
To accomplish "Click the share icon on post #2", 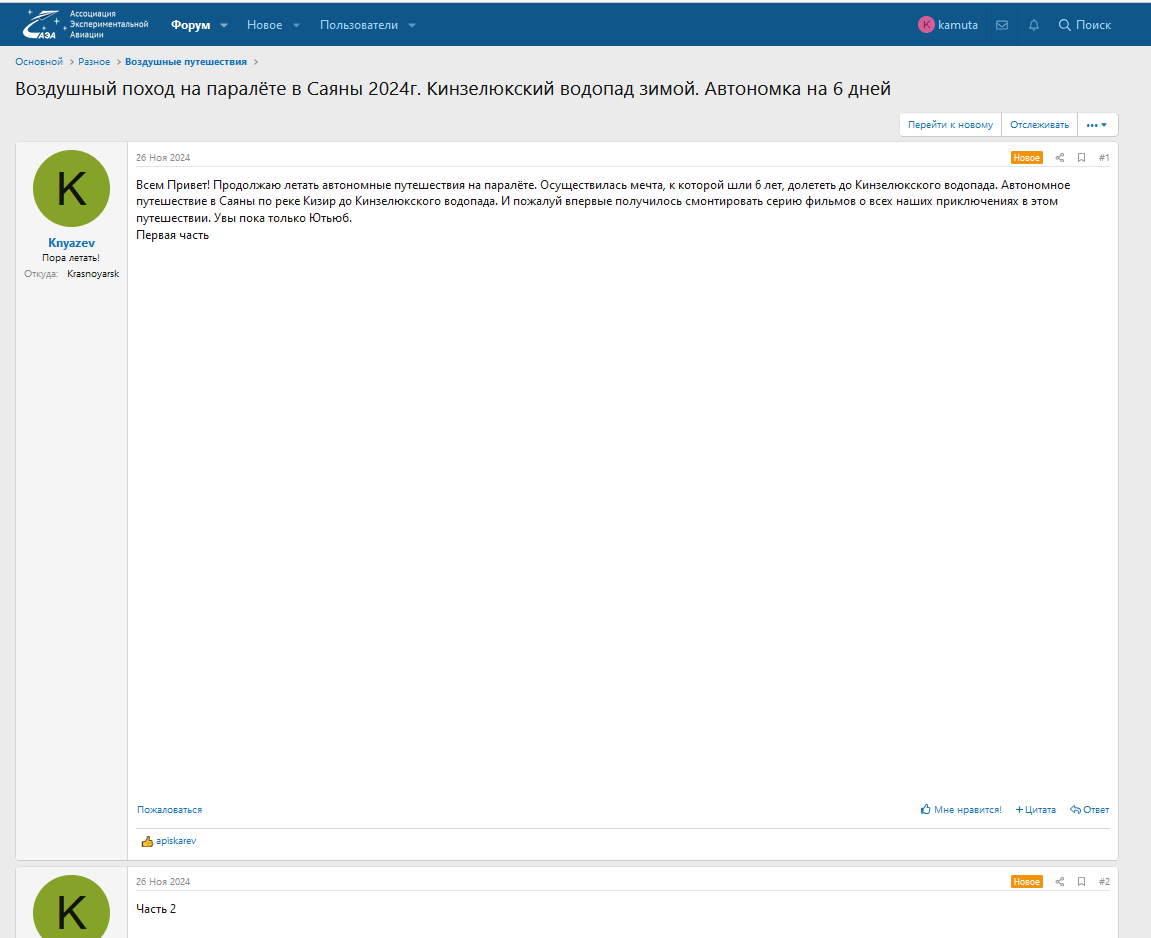I will (x=1060, y=882).
